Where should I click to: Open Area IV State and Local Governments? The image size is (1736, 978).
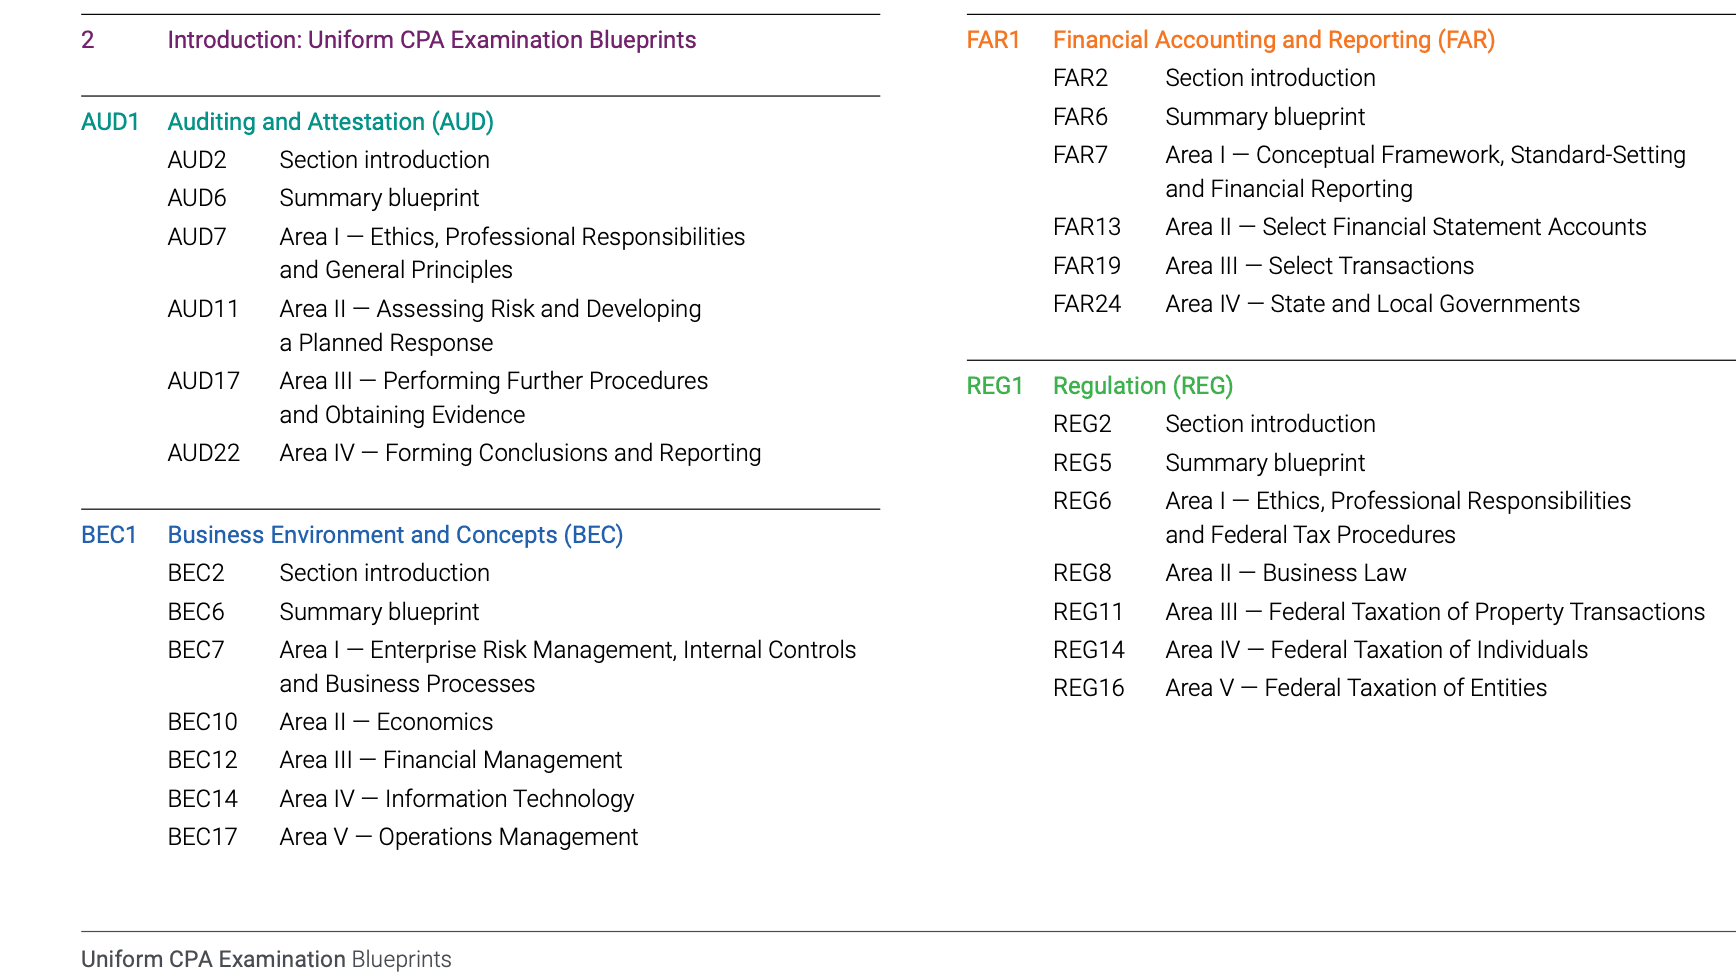pyautogui.click(x=1372, y=304)
